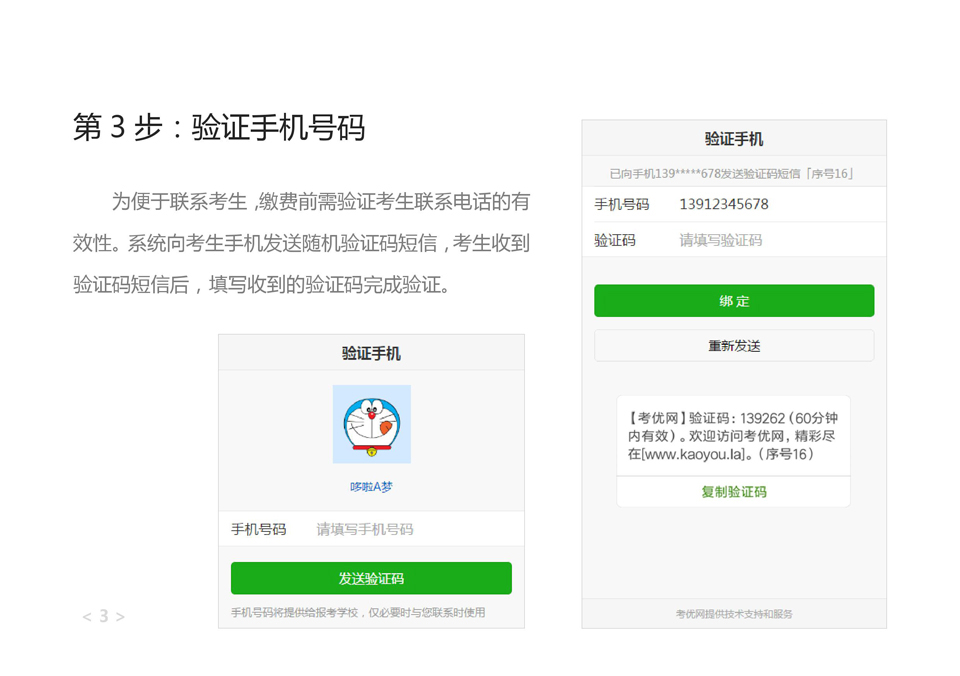Click the 请填写验证码 code input field
This screenshot has height=676, width=960.
770,240
